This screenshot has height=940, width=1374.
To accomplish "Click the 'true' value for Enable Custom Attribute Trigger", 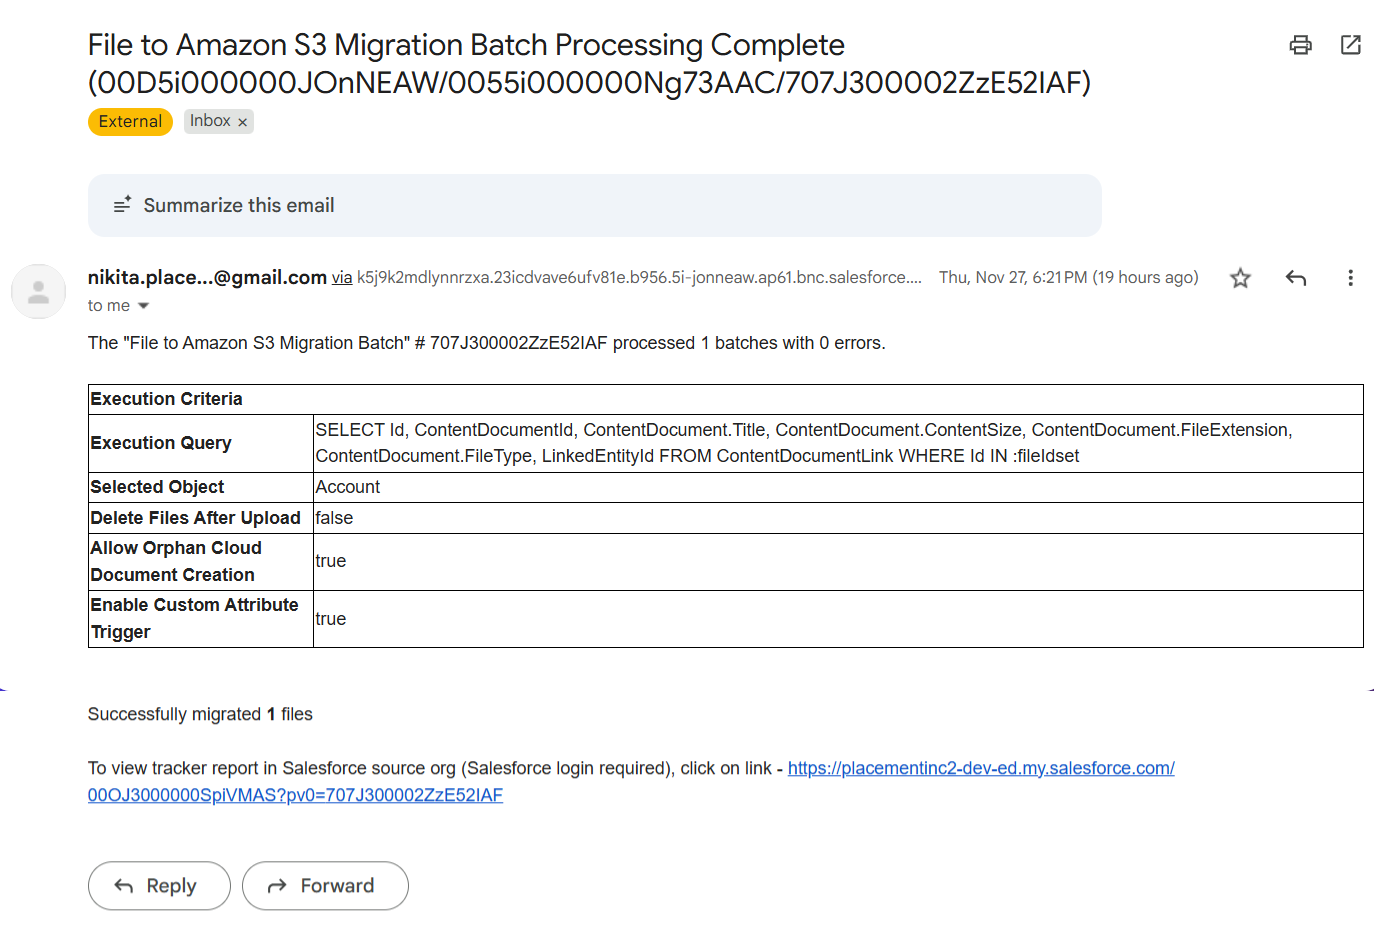I will (838, 619).
